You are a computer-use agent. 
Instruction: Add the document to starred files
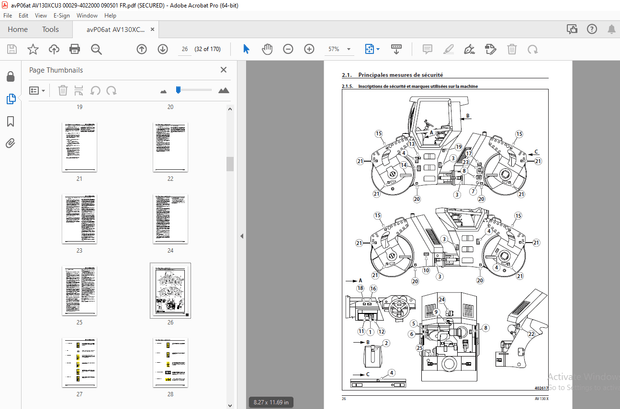(33, 49)
